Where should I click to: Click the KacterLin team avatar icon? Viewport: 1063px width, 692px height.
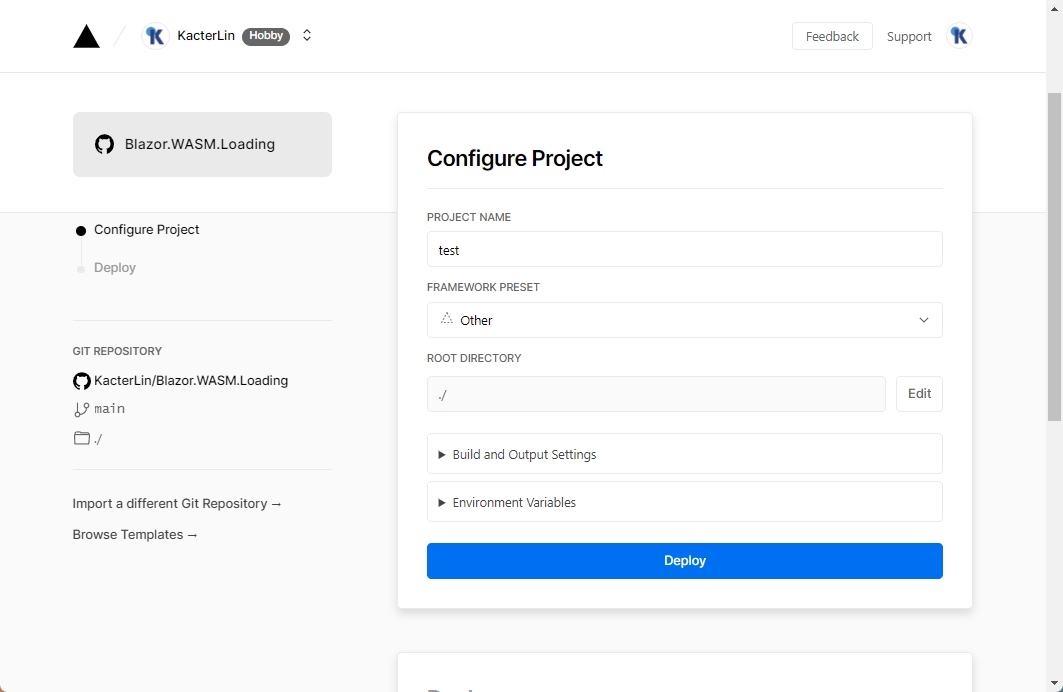(155, 36)
